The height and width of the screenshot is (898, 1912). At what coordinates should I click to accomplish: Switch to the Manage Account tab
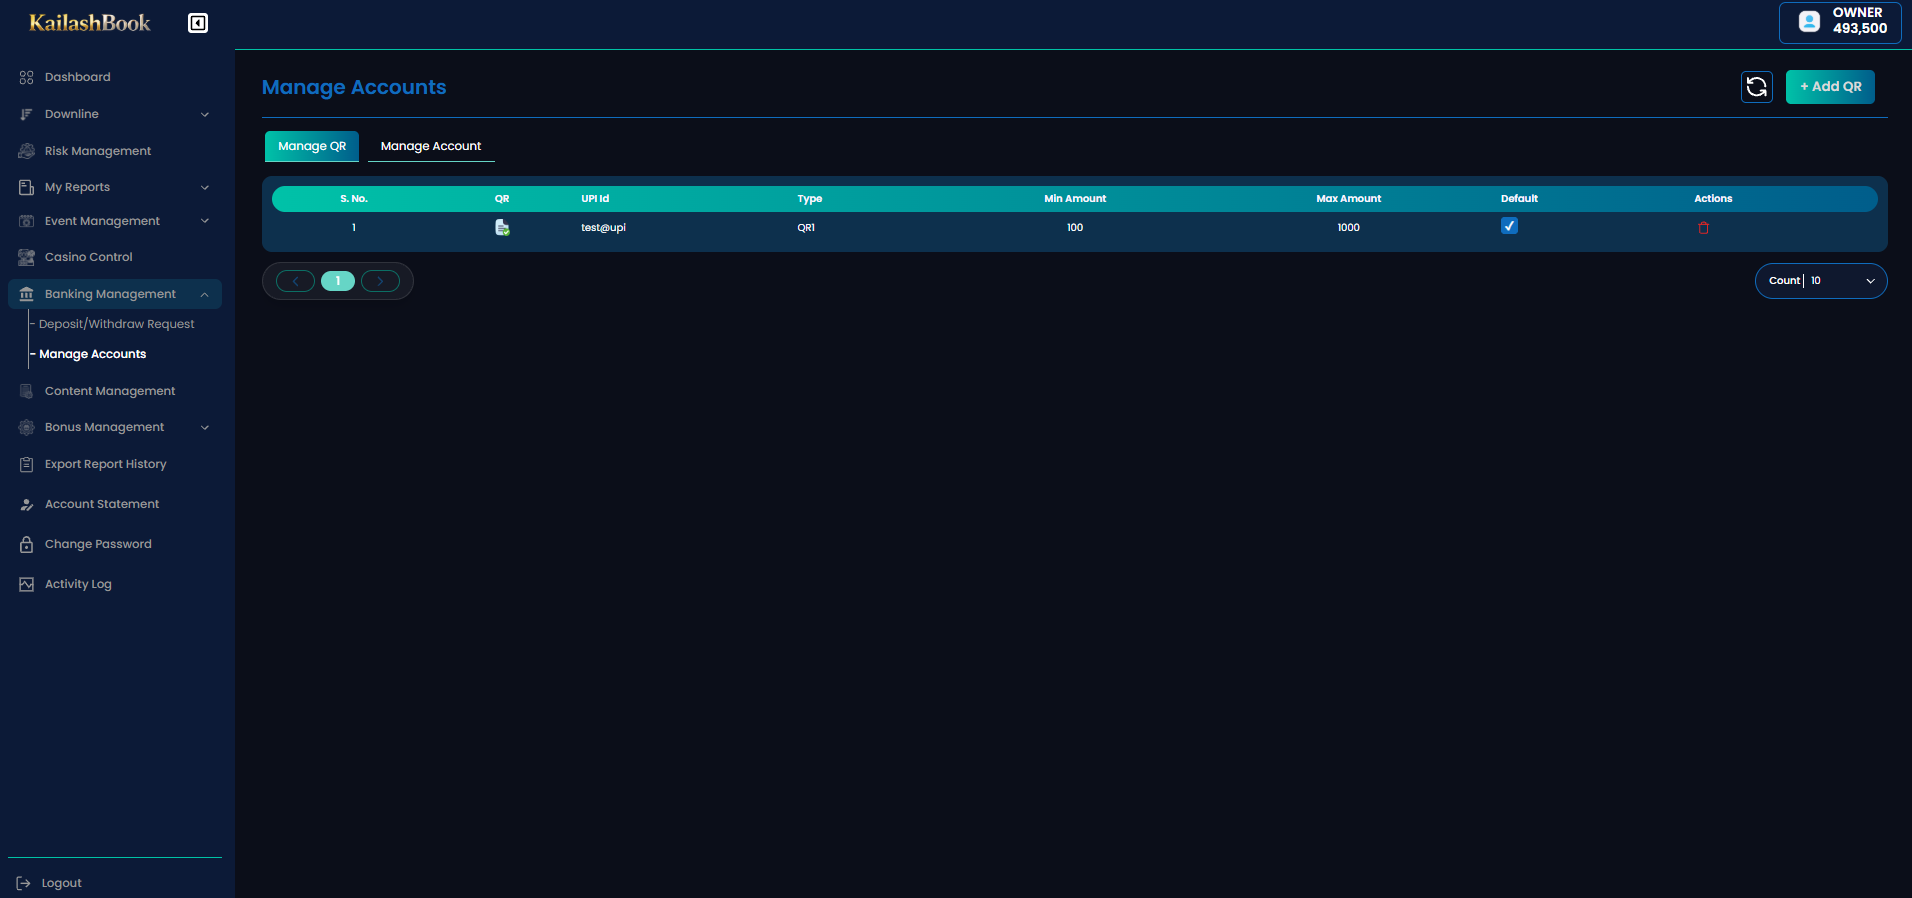pyautogui.click(x=431, y=146)
